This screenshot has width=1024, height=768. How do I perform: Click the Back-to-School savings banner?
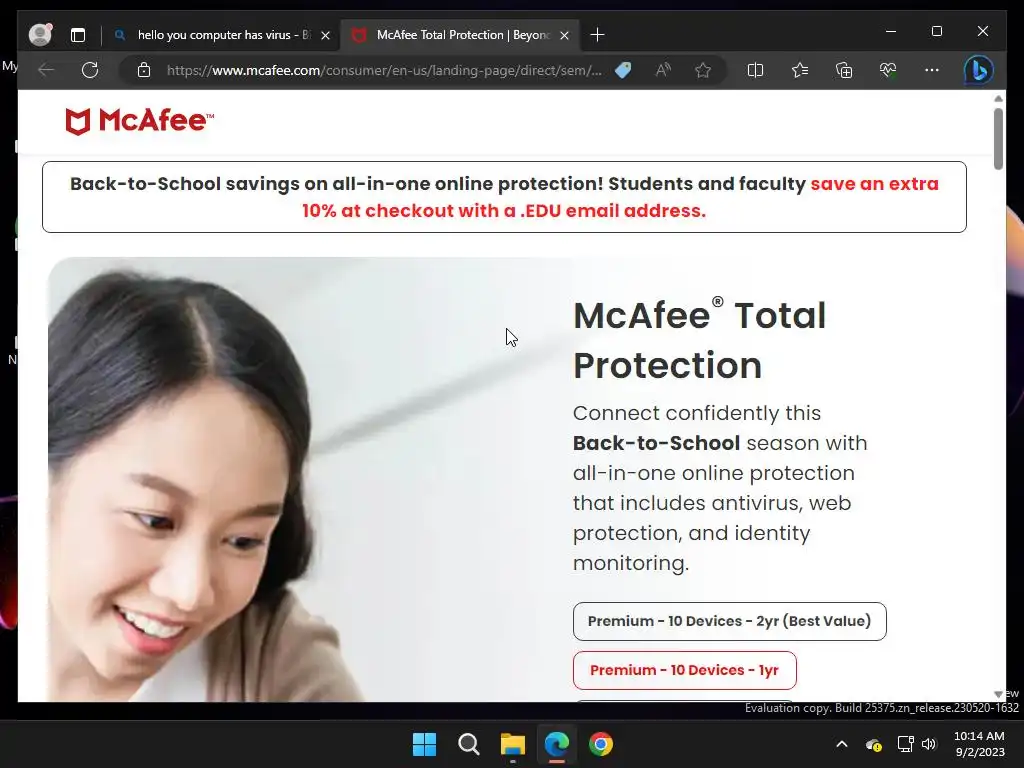click(504, 197)
